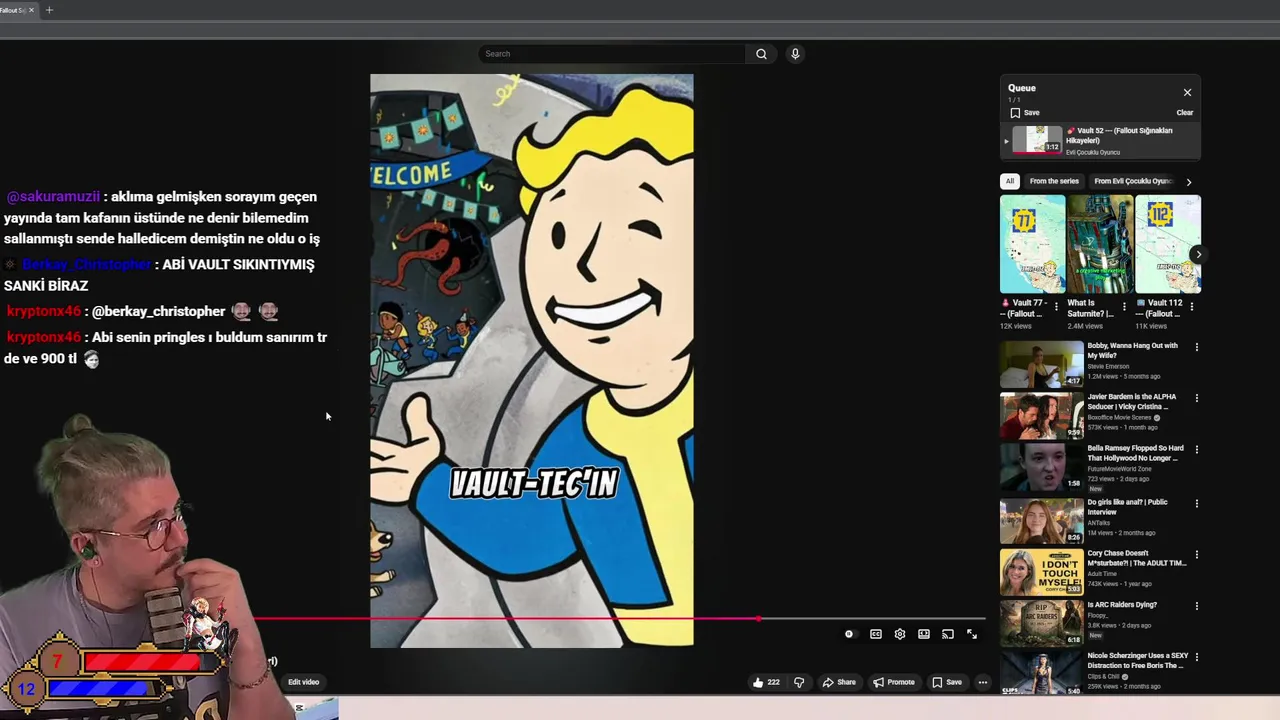This screenshot has height=720, width=1280.
Task: Open Bobby, Wanna Hang Out video
Action: click(1041, 364)
